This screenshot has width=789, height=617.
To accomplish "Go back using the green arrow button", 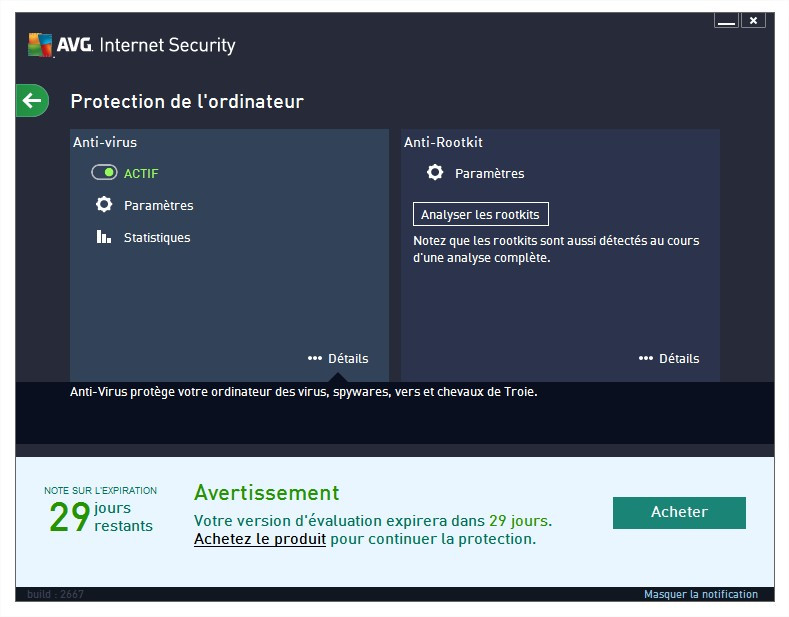I will (32, 101).
